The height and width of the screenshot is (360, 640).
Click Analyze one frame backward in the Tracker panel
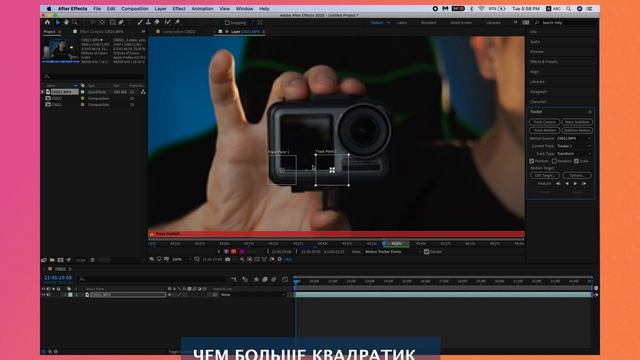pyautogui.click(x=558, y=184)
